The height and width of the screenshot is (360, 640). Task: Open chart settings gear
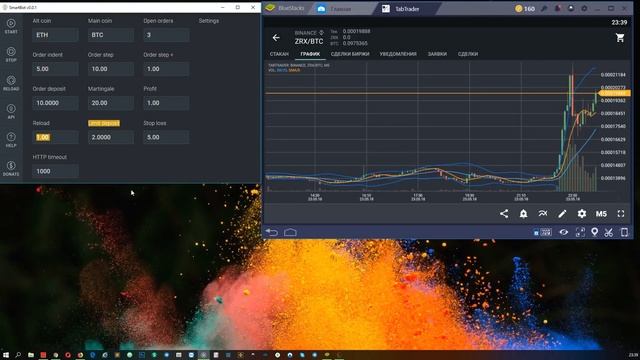582,213
